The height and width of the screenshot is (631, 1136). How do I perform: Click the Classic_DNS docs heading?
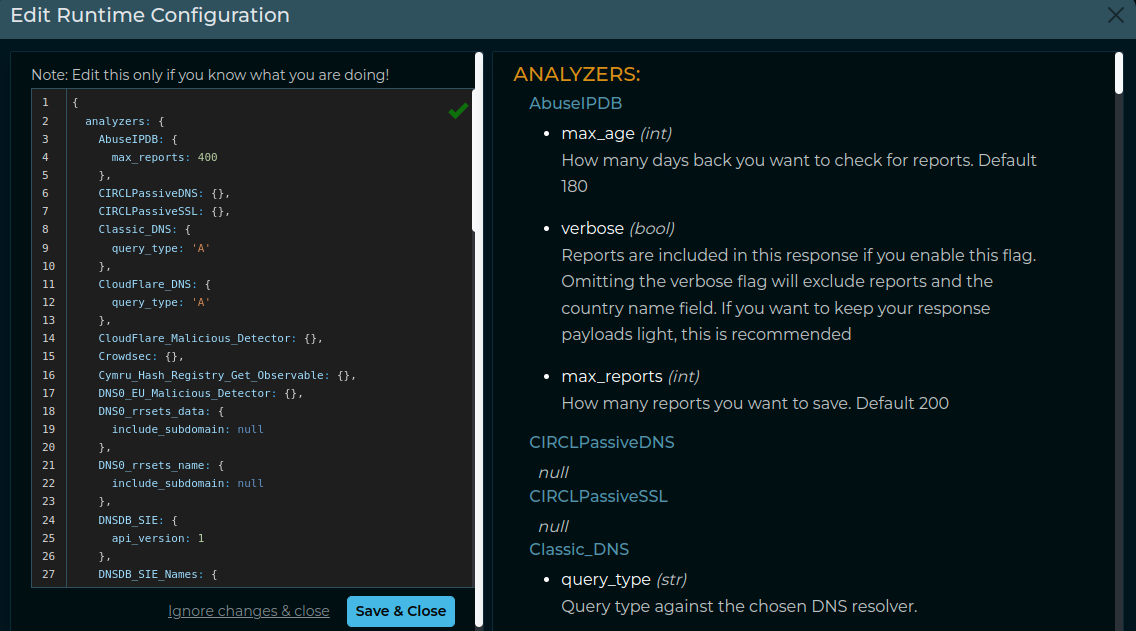pyautogui.click(x=579, y=549)
